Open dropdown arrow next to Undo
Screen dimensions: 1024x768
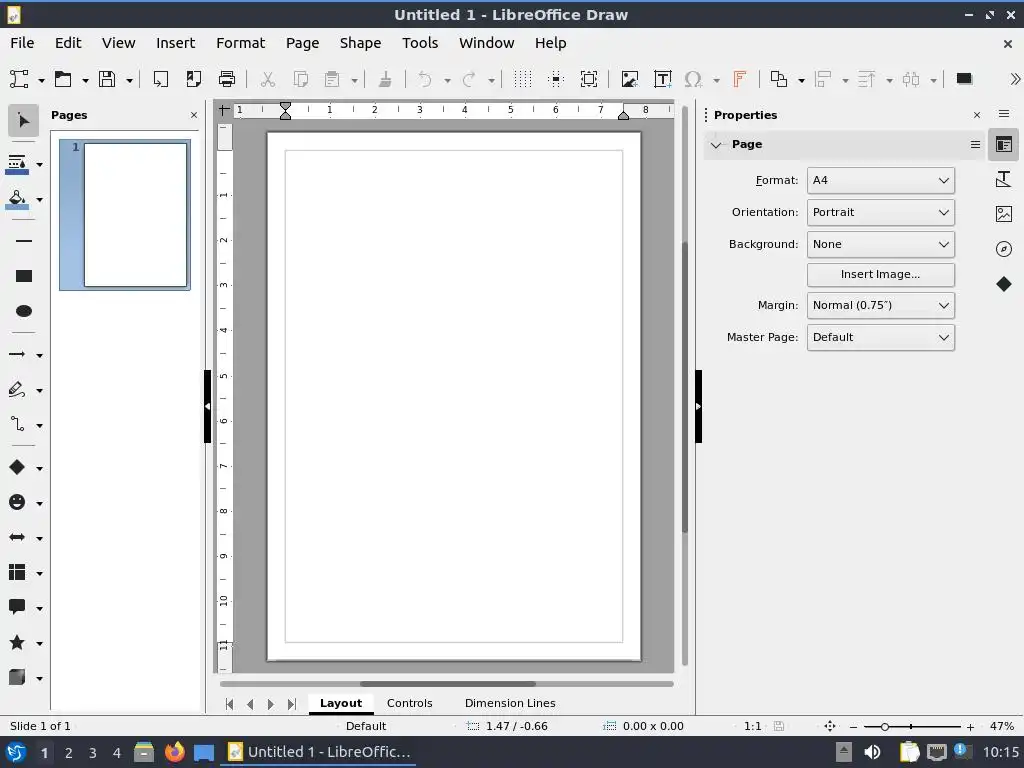(x=447, y=80)
